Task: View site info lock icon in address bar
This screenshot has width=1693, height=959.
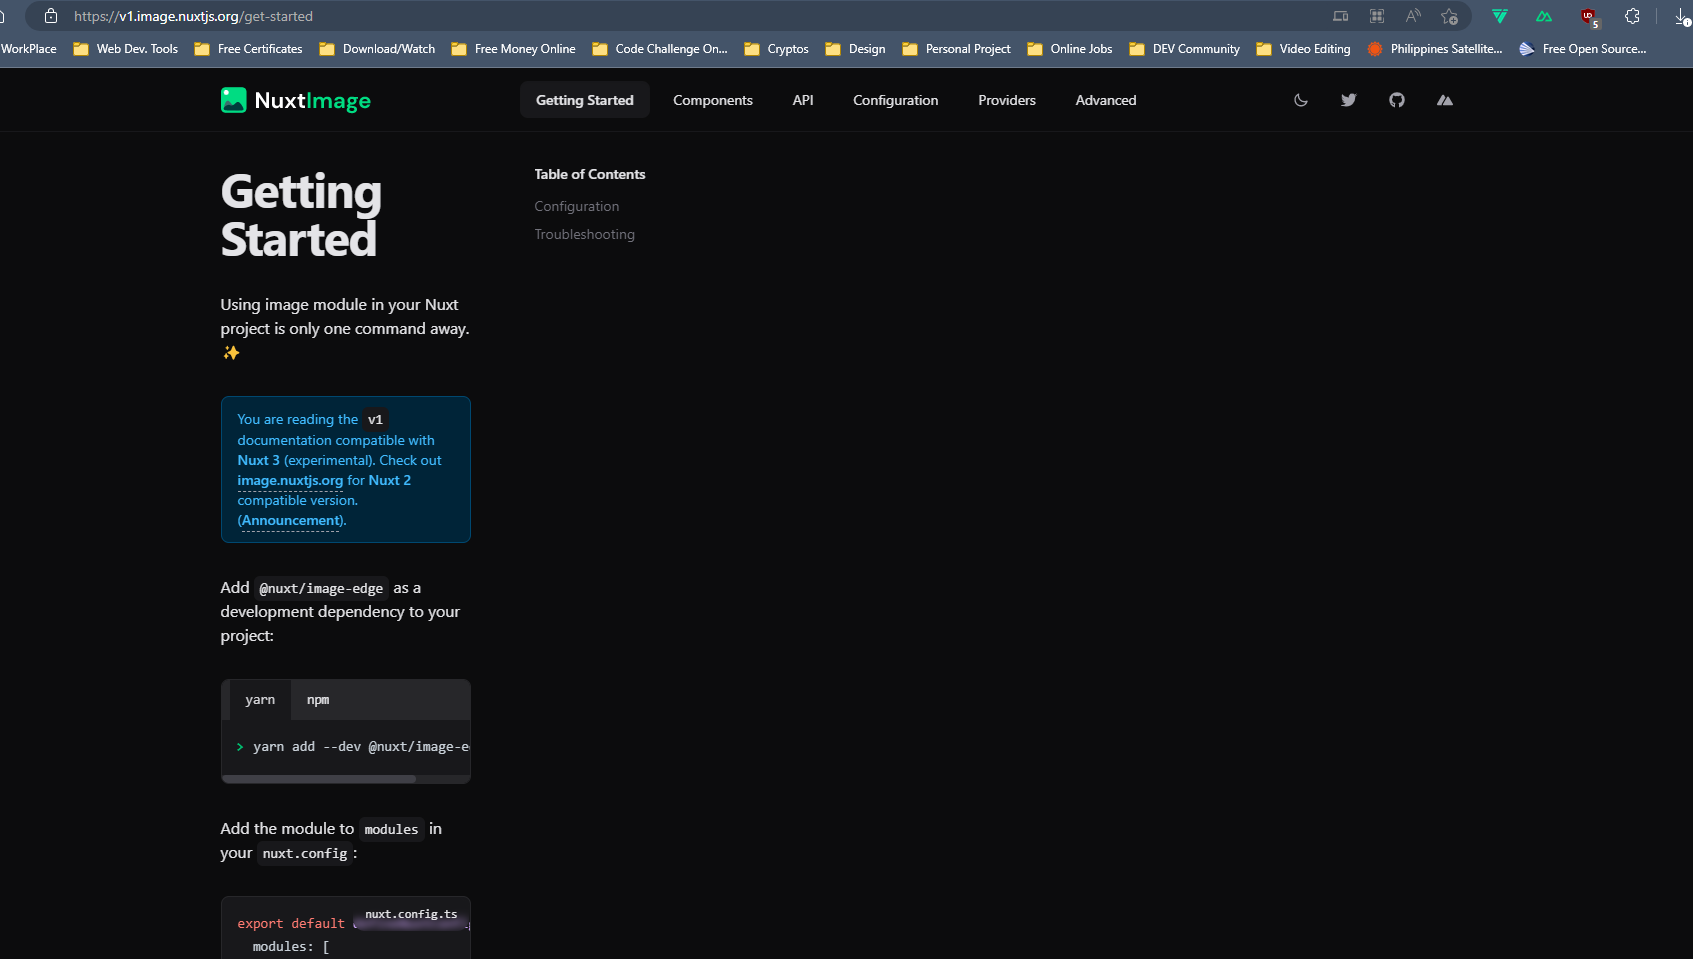Action: pyautogui.click(x=51, y=16)
